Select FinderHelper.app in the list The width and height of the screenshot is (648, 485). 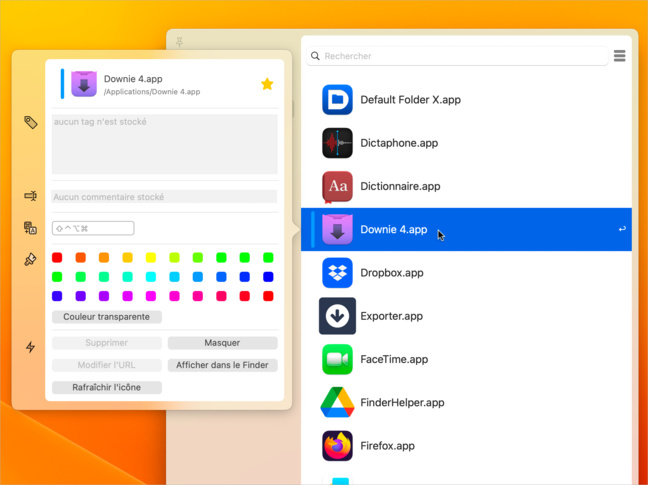click(x=466, y=402)
